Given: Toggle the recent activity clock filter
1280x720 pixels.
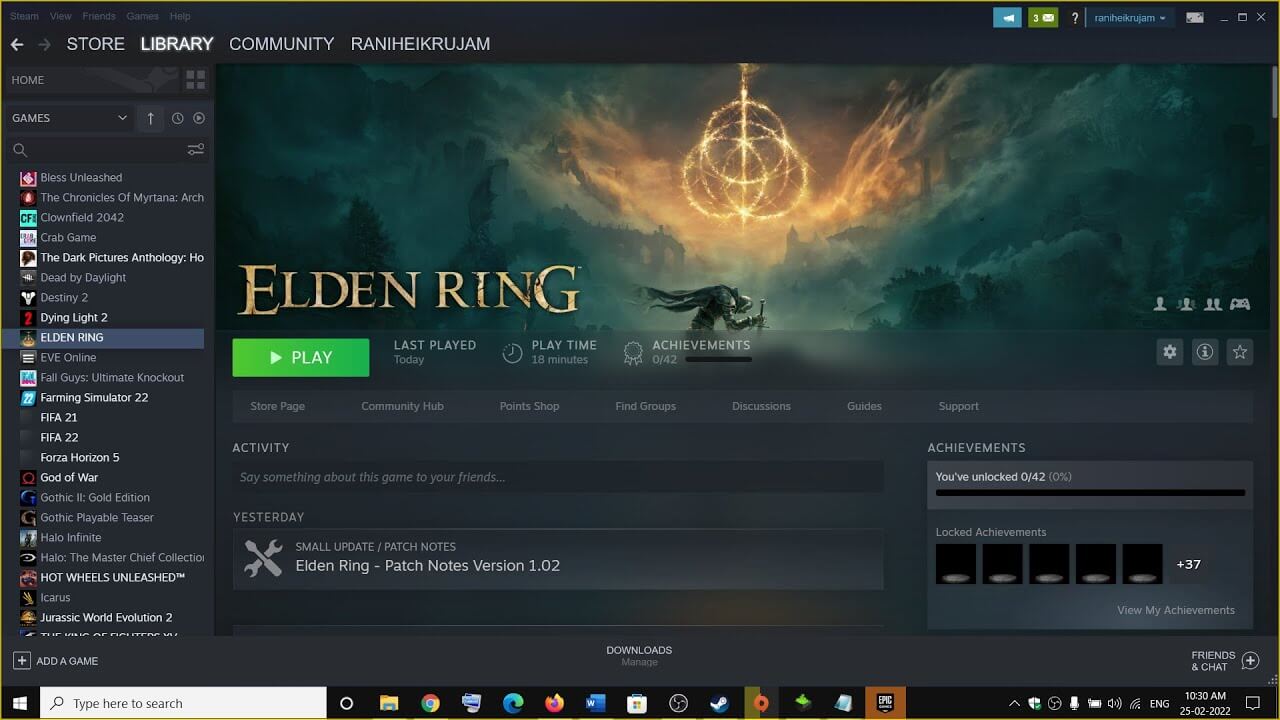Looking at the screenshot, I should click(x=177, y=118).
